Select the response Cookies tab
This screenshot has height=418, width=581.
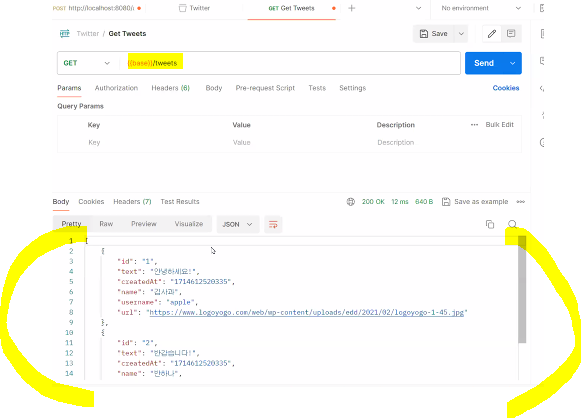click(x=91, y=202)
